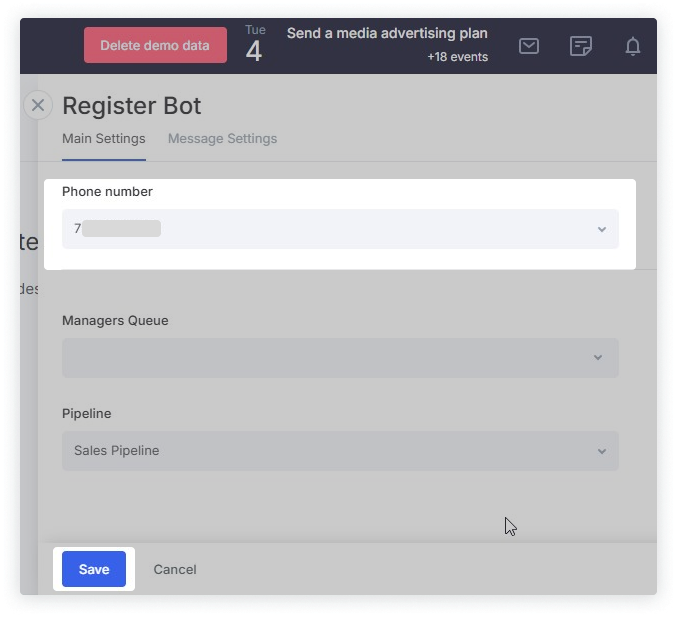Viewport: 677px width, 617px height.
Task: Open the notes message icon in header
Action: pos(581,46)
